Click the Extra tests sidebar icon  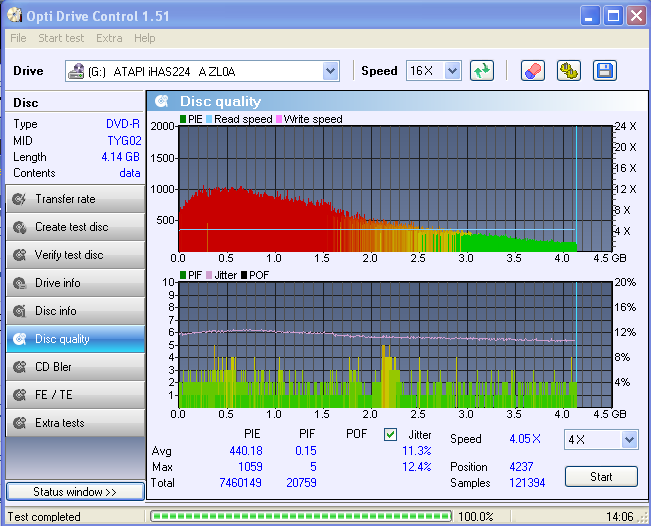(19, 423)
